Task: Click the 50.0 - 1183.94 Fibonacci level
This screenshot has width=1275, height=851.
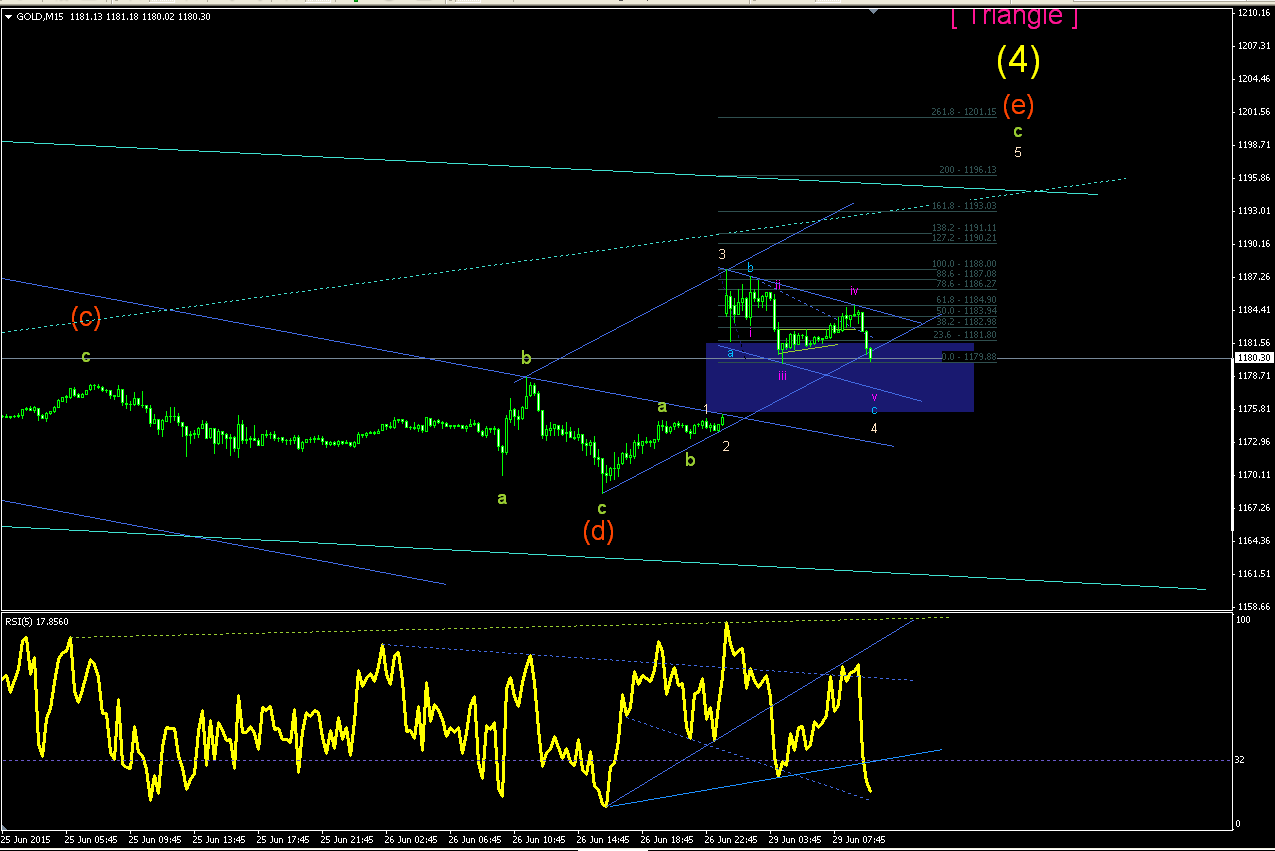Action: point(965,311)
